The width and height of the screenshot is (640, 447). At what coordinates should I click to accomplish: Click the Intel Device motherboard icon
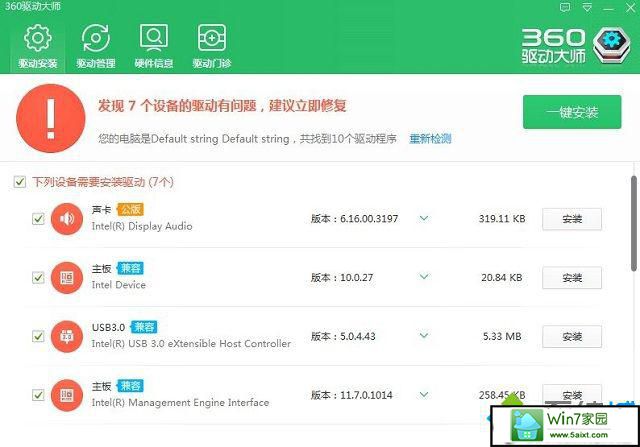[67, 278]
